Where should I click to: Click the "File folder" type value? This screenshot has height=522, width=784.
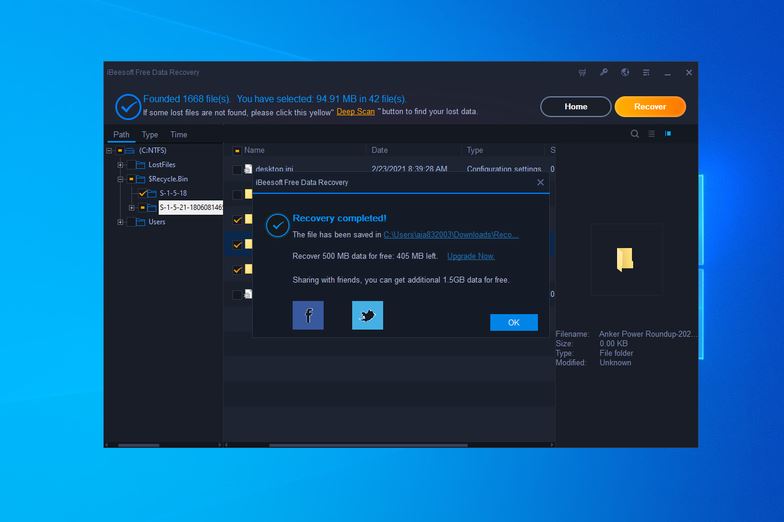coord(616,353)
